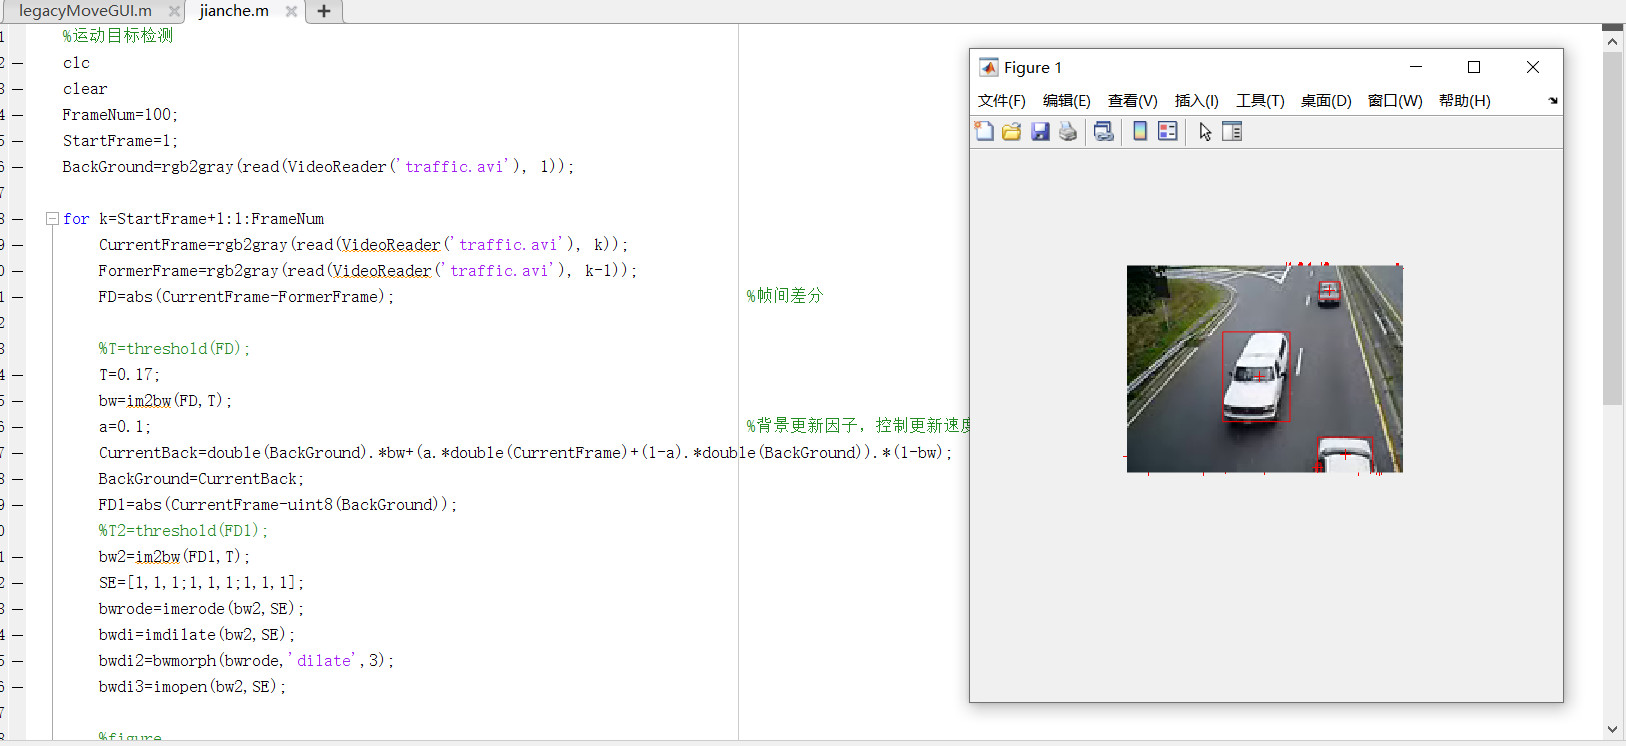The image size is (1626, 746).
Task: Collapse the for loop code fold
Action: [52, 218]
